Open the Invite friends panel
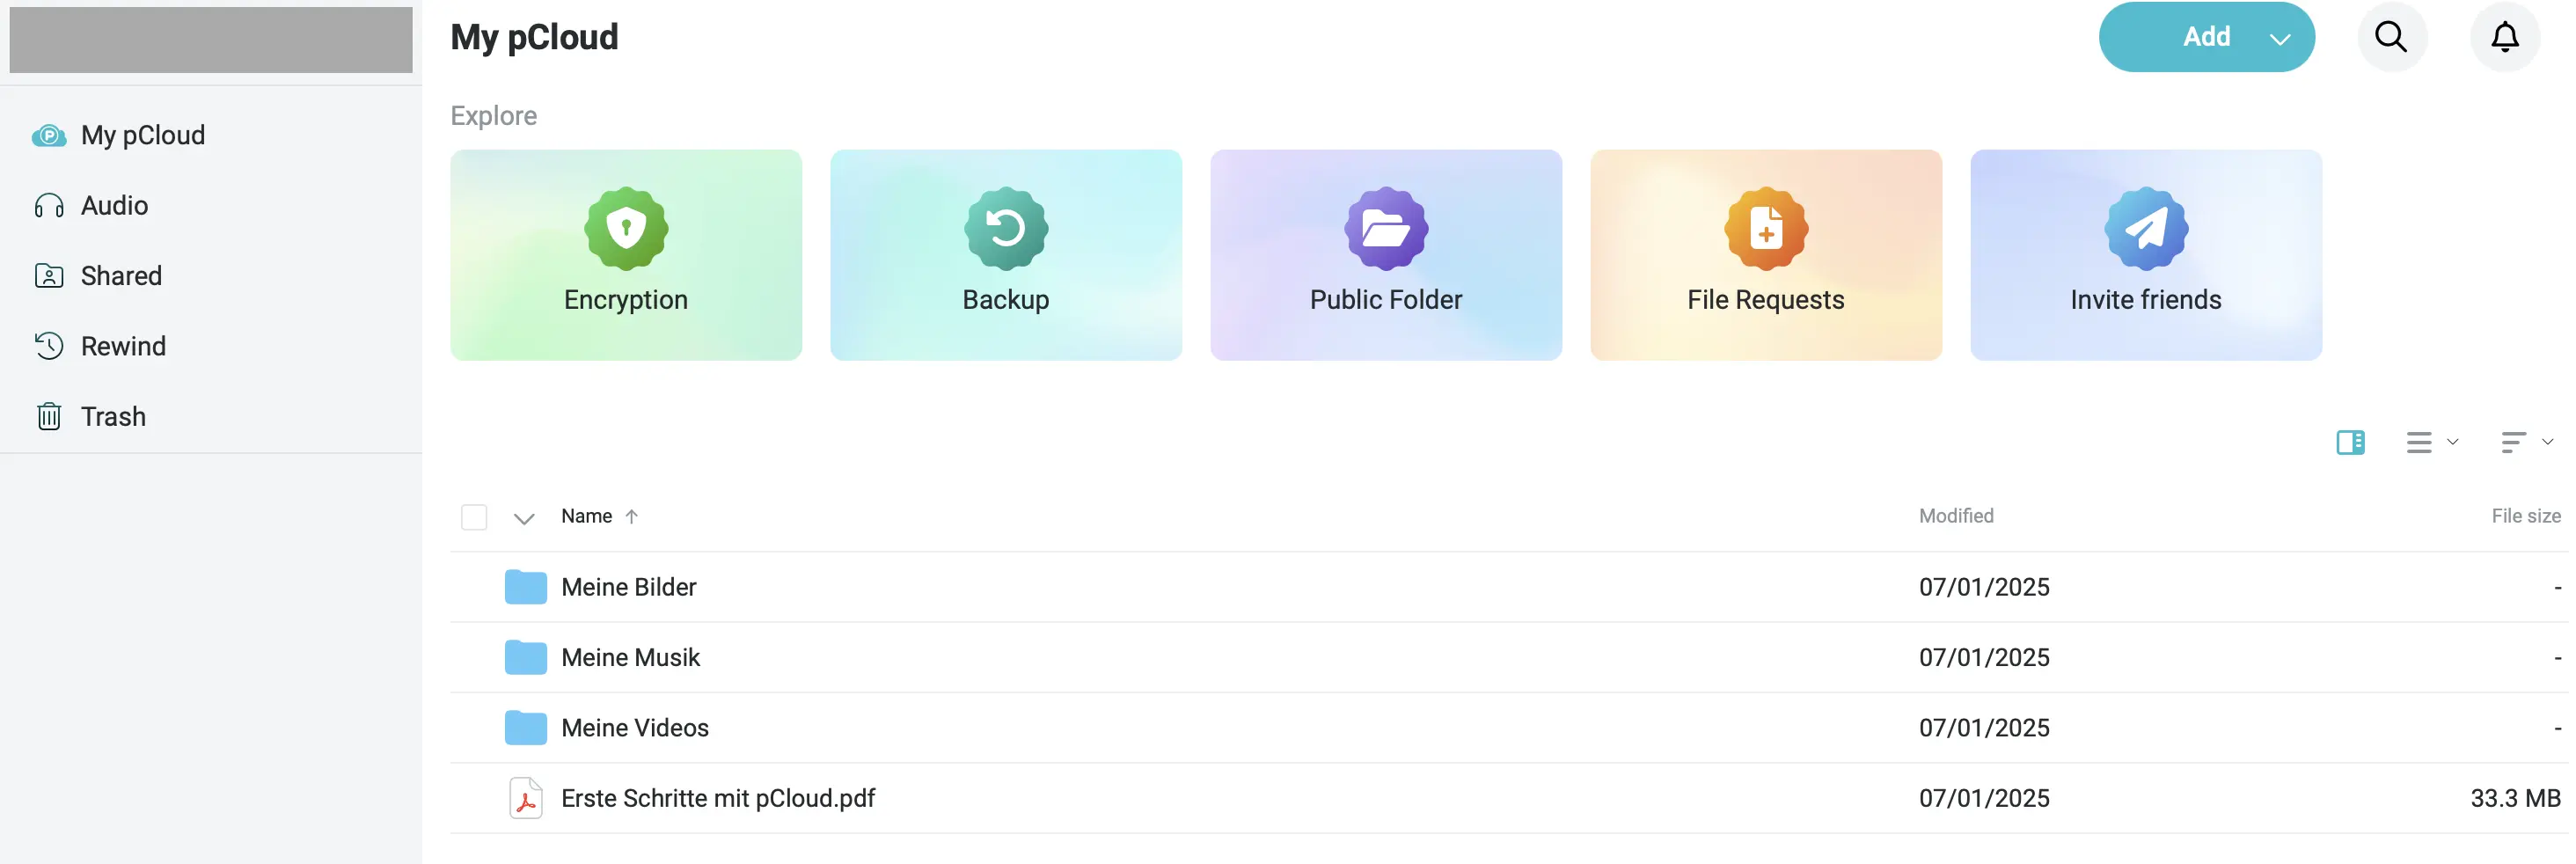Viewport: 2576px width, 864px height. [x=2146, y=255]
